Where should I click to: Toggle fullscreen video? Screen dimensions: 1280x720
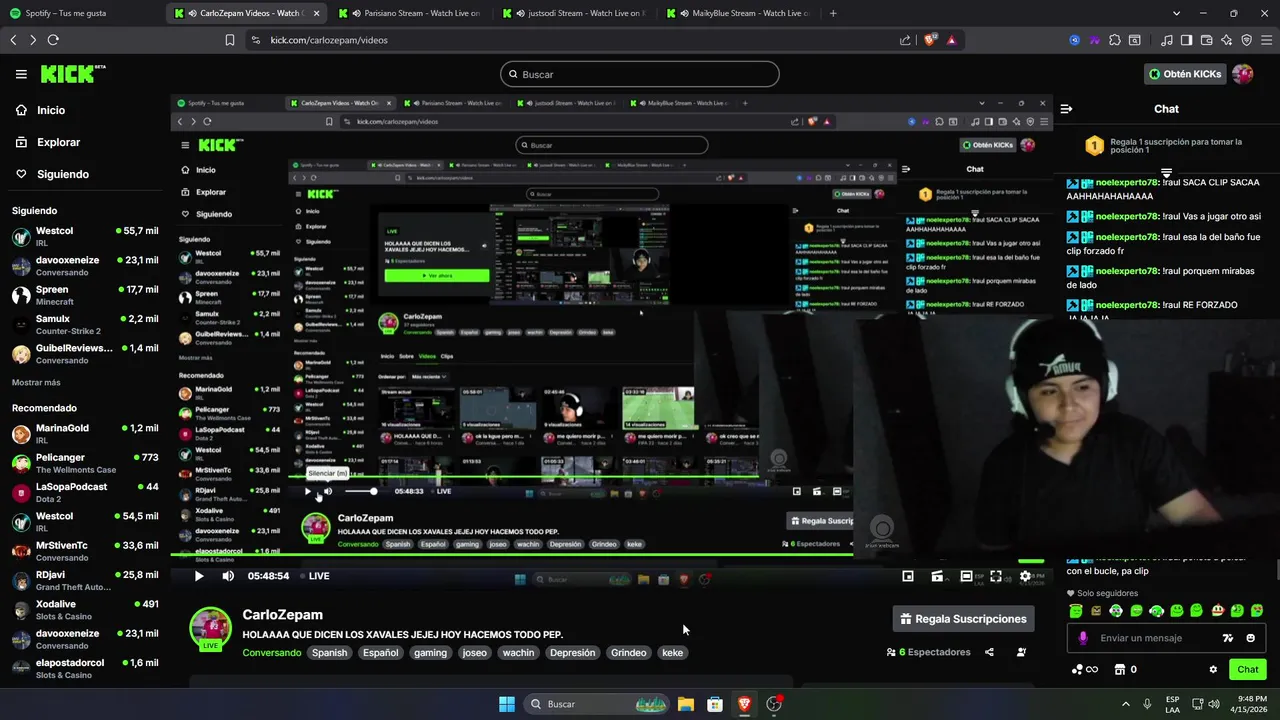[x=996, y=576]
